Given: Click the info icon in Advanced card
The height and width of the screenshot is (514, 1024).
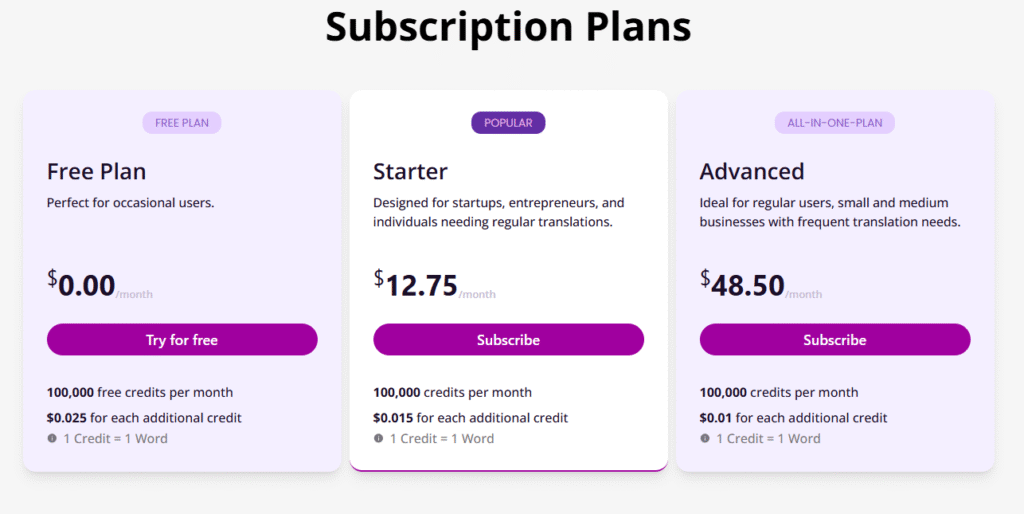Looking at the screenshot, I should coord(705,438).
